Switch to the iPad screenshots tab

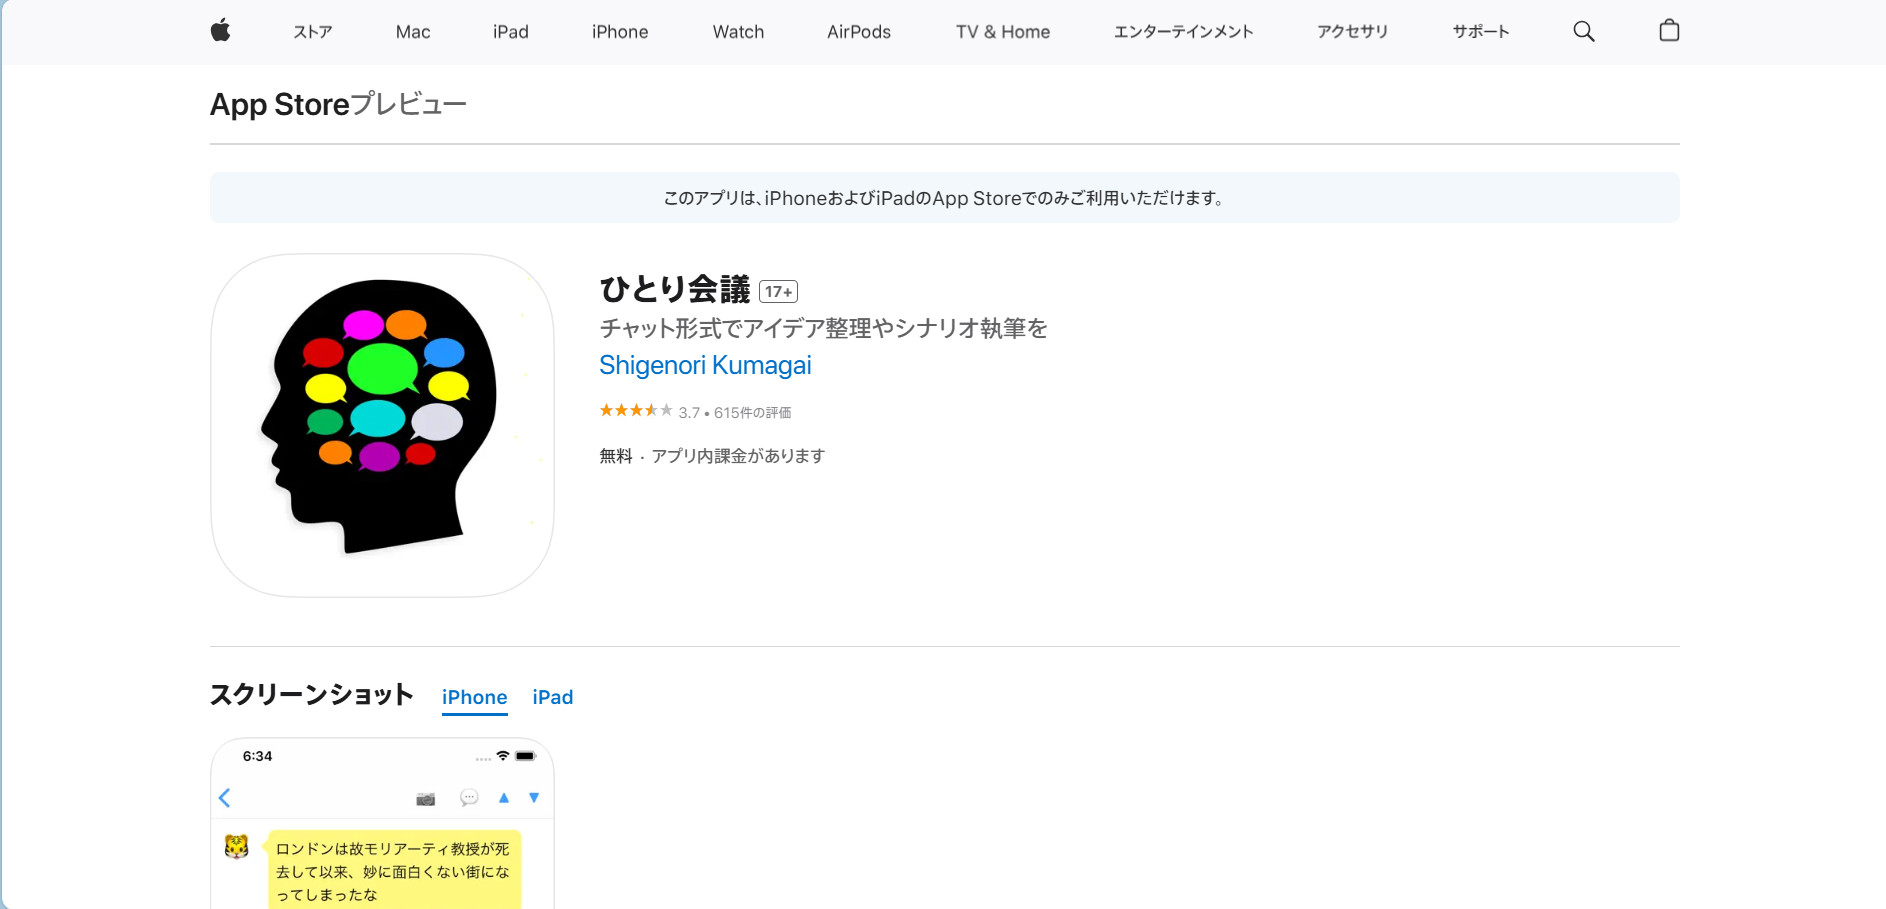click(552, 697)
